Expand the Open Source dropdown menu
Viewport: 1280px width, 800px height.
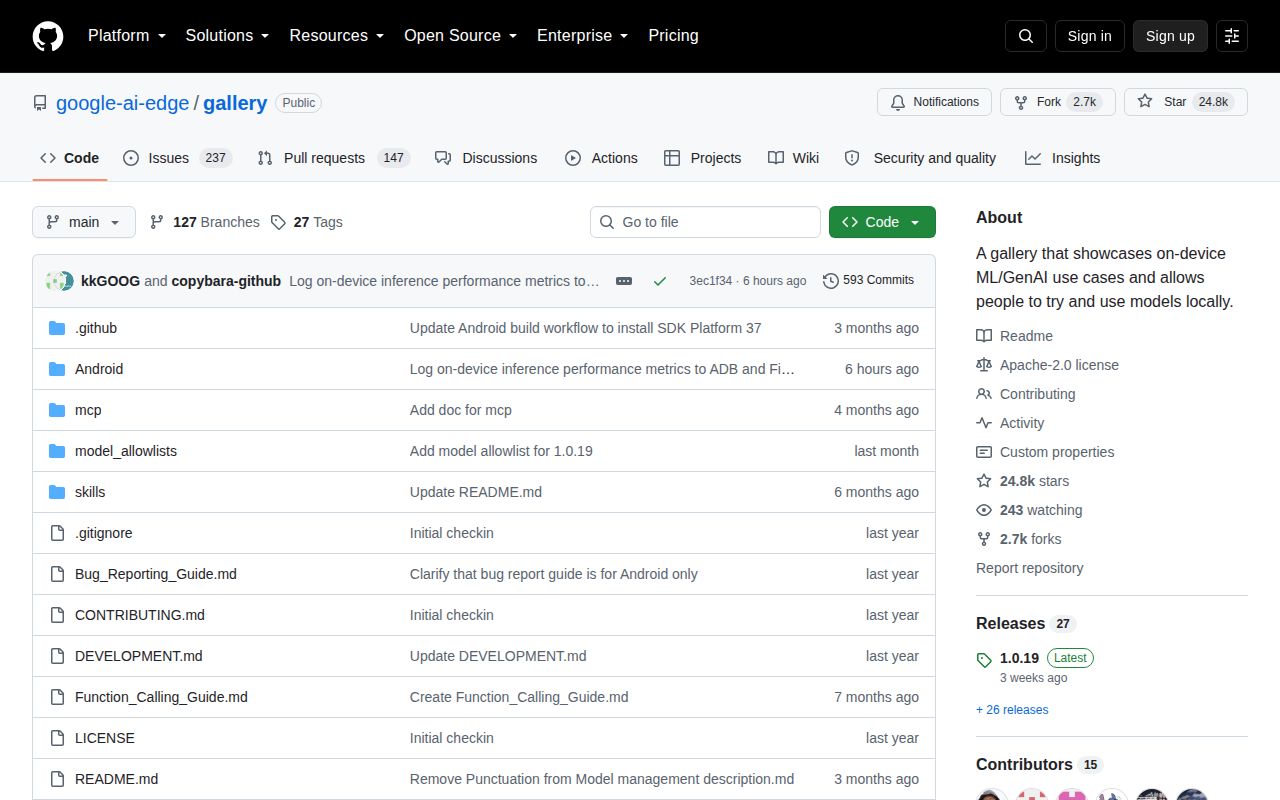(x=461, y=35)
